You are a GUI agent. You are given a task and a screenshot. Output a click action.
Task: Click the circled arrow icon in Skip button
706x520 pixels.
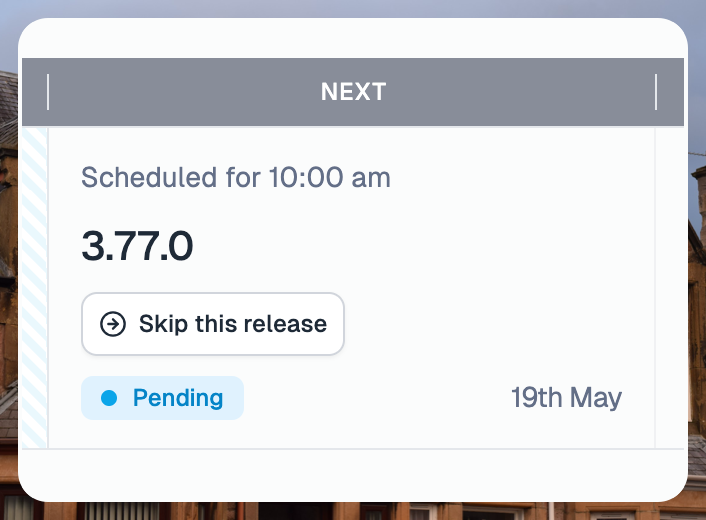[x=113, y=324]
